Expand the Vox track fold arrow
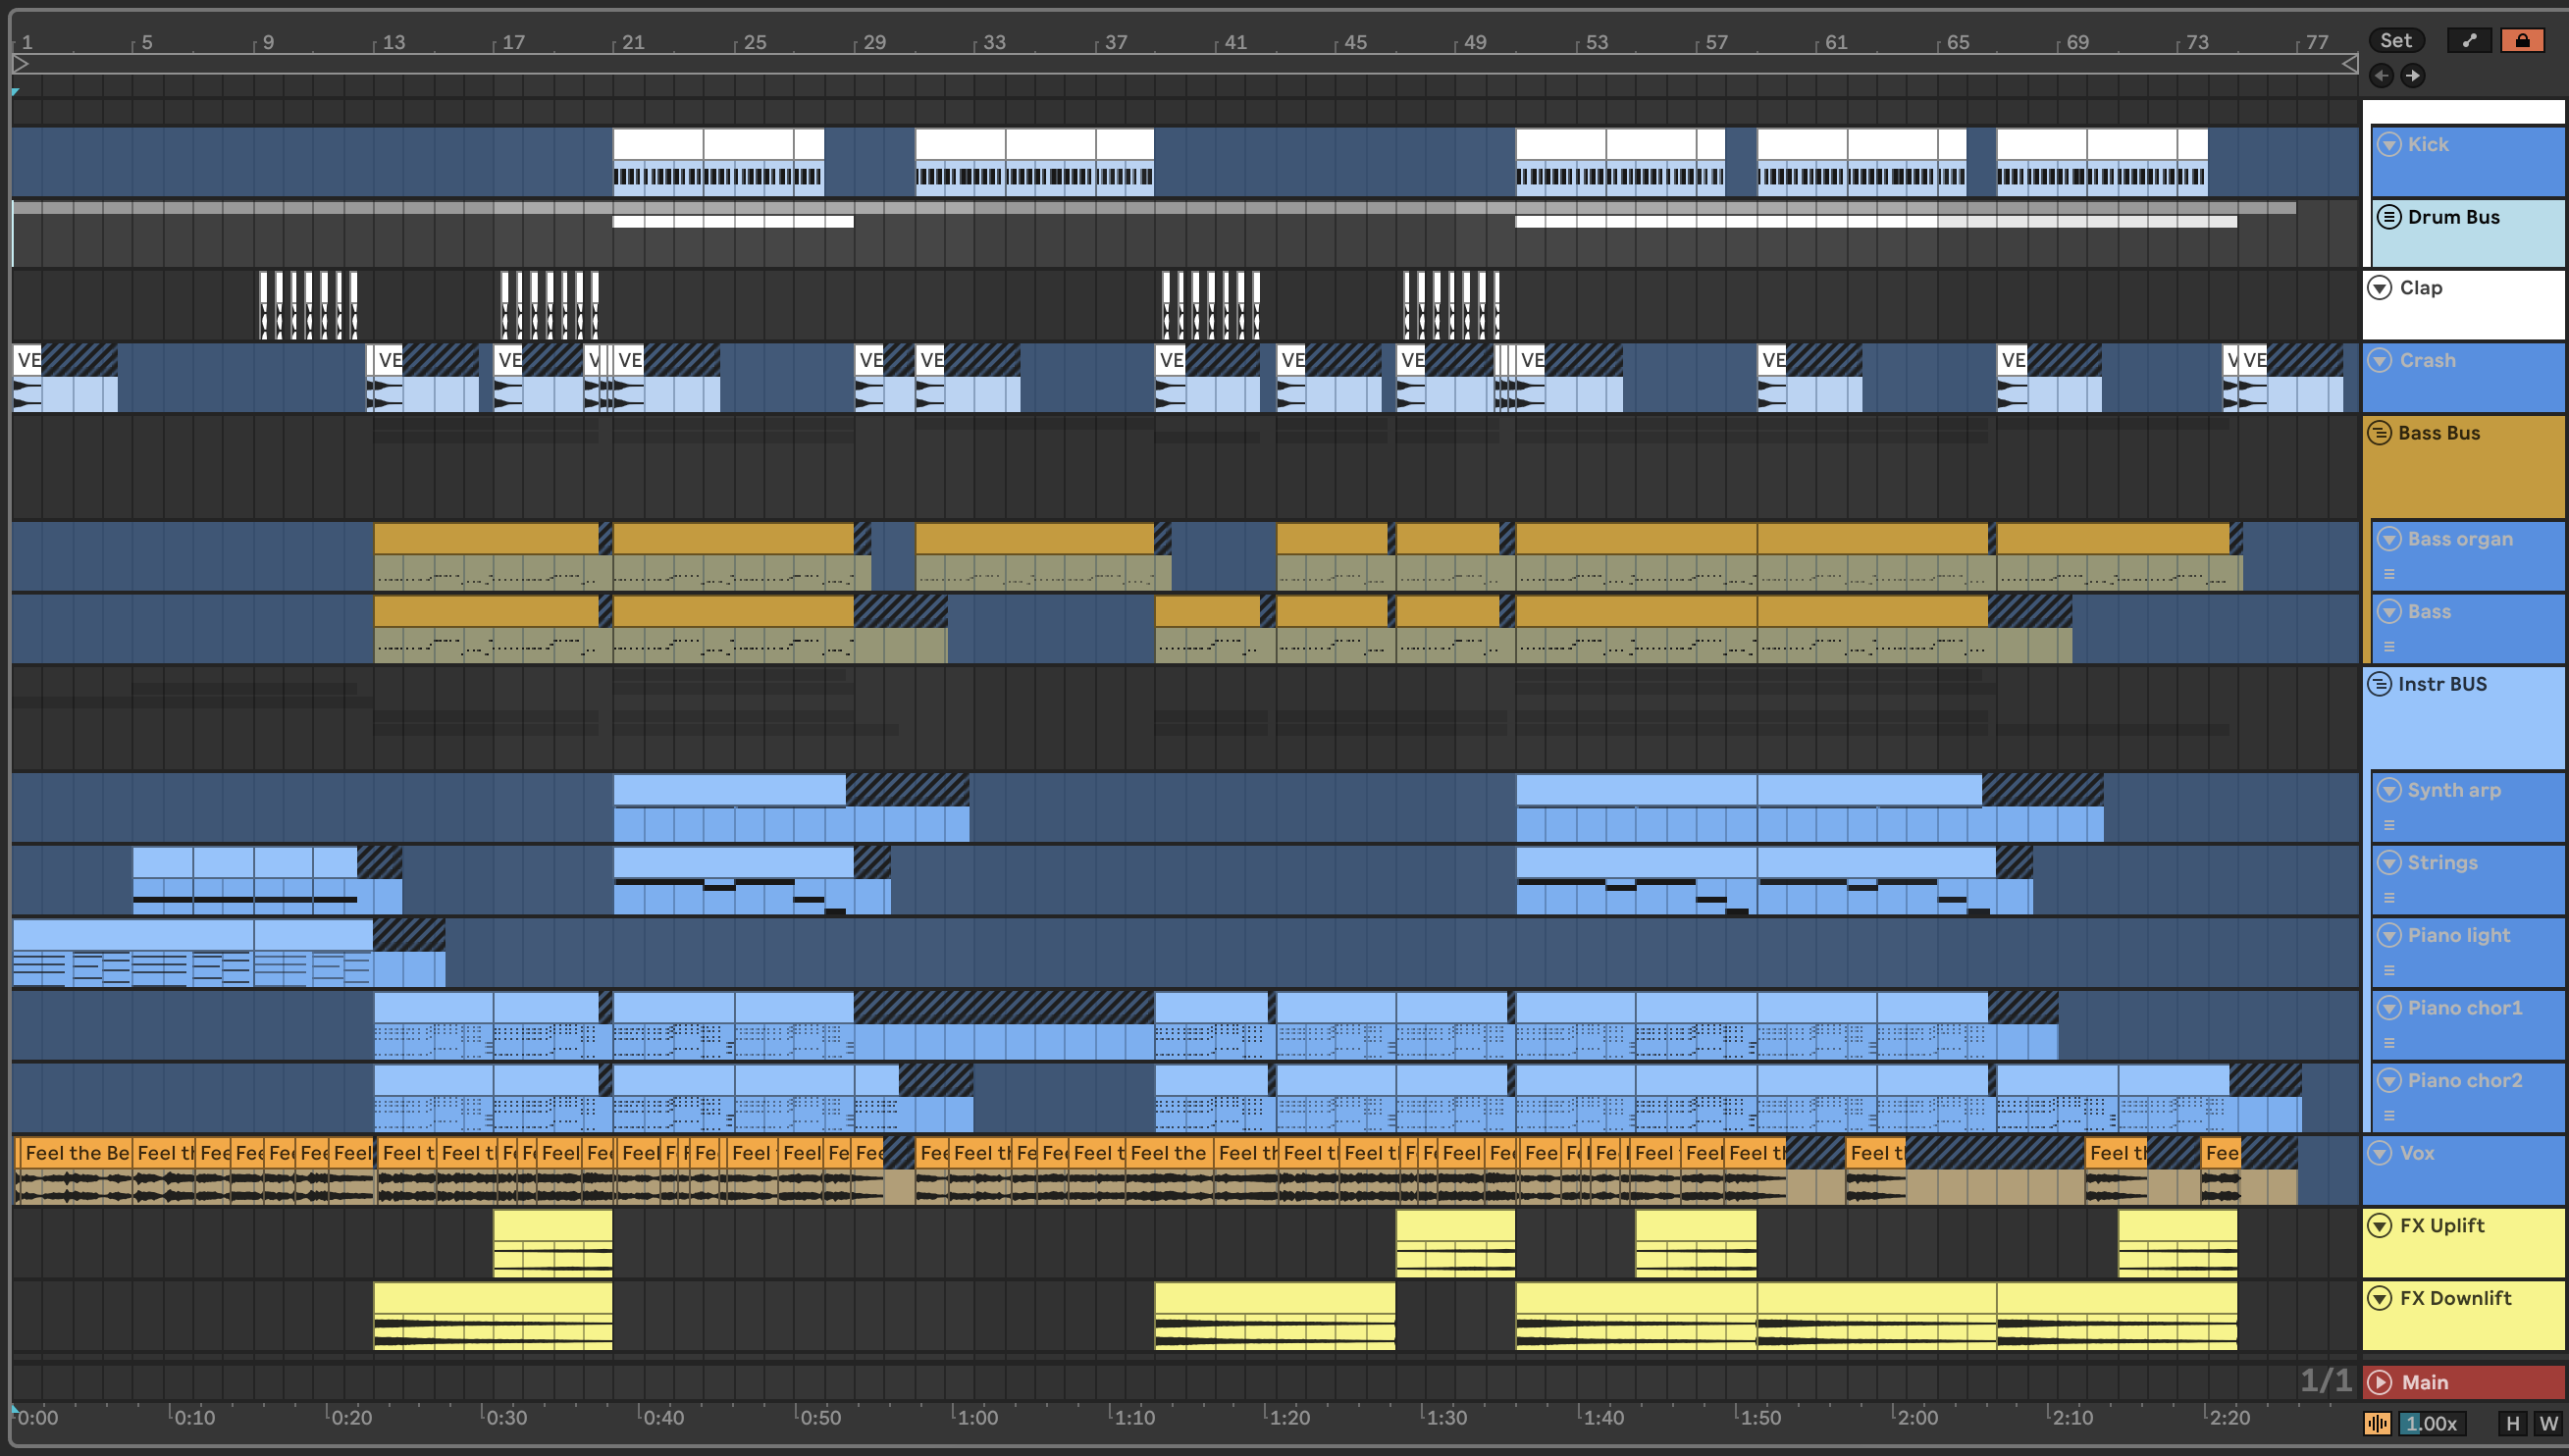The width and height of the screenshot is (2569, 1456). click(x=2380, y=1153)
